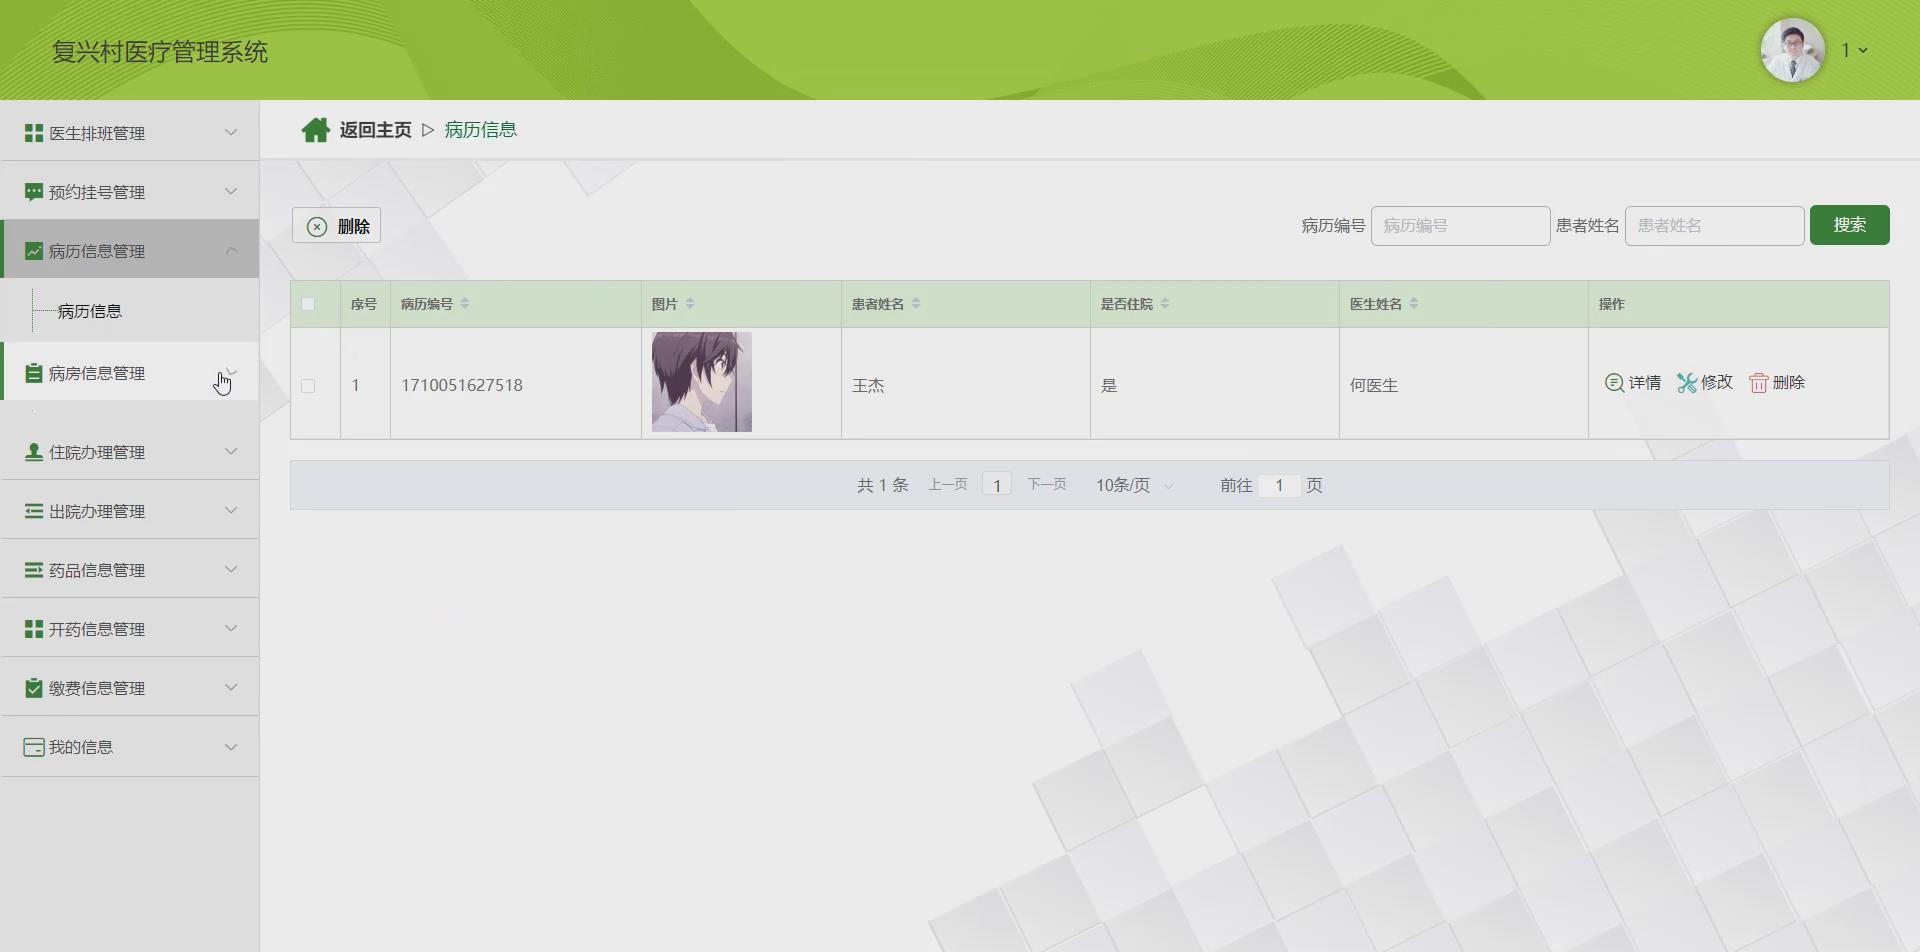The width and height of the screenshot is (1920, 952).
Task: Click the 医生排班管理 grid icon
Action: coord(34,133)
